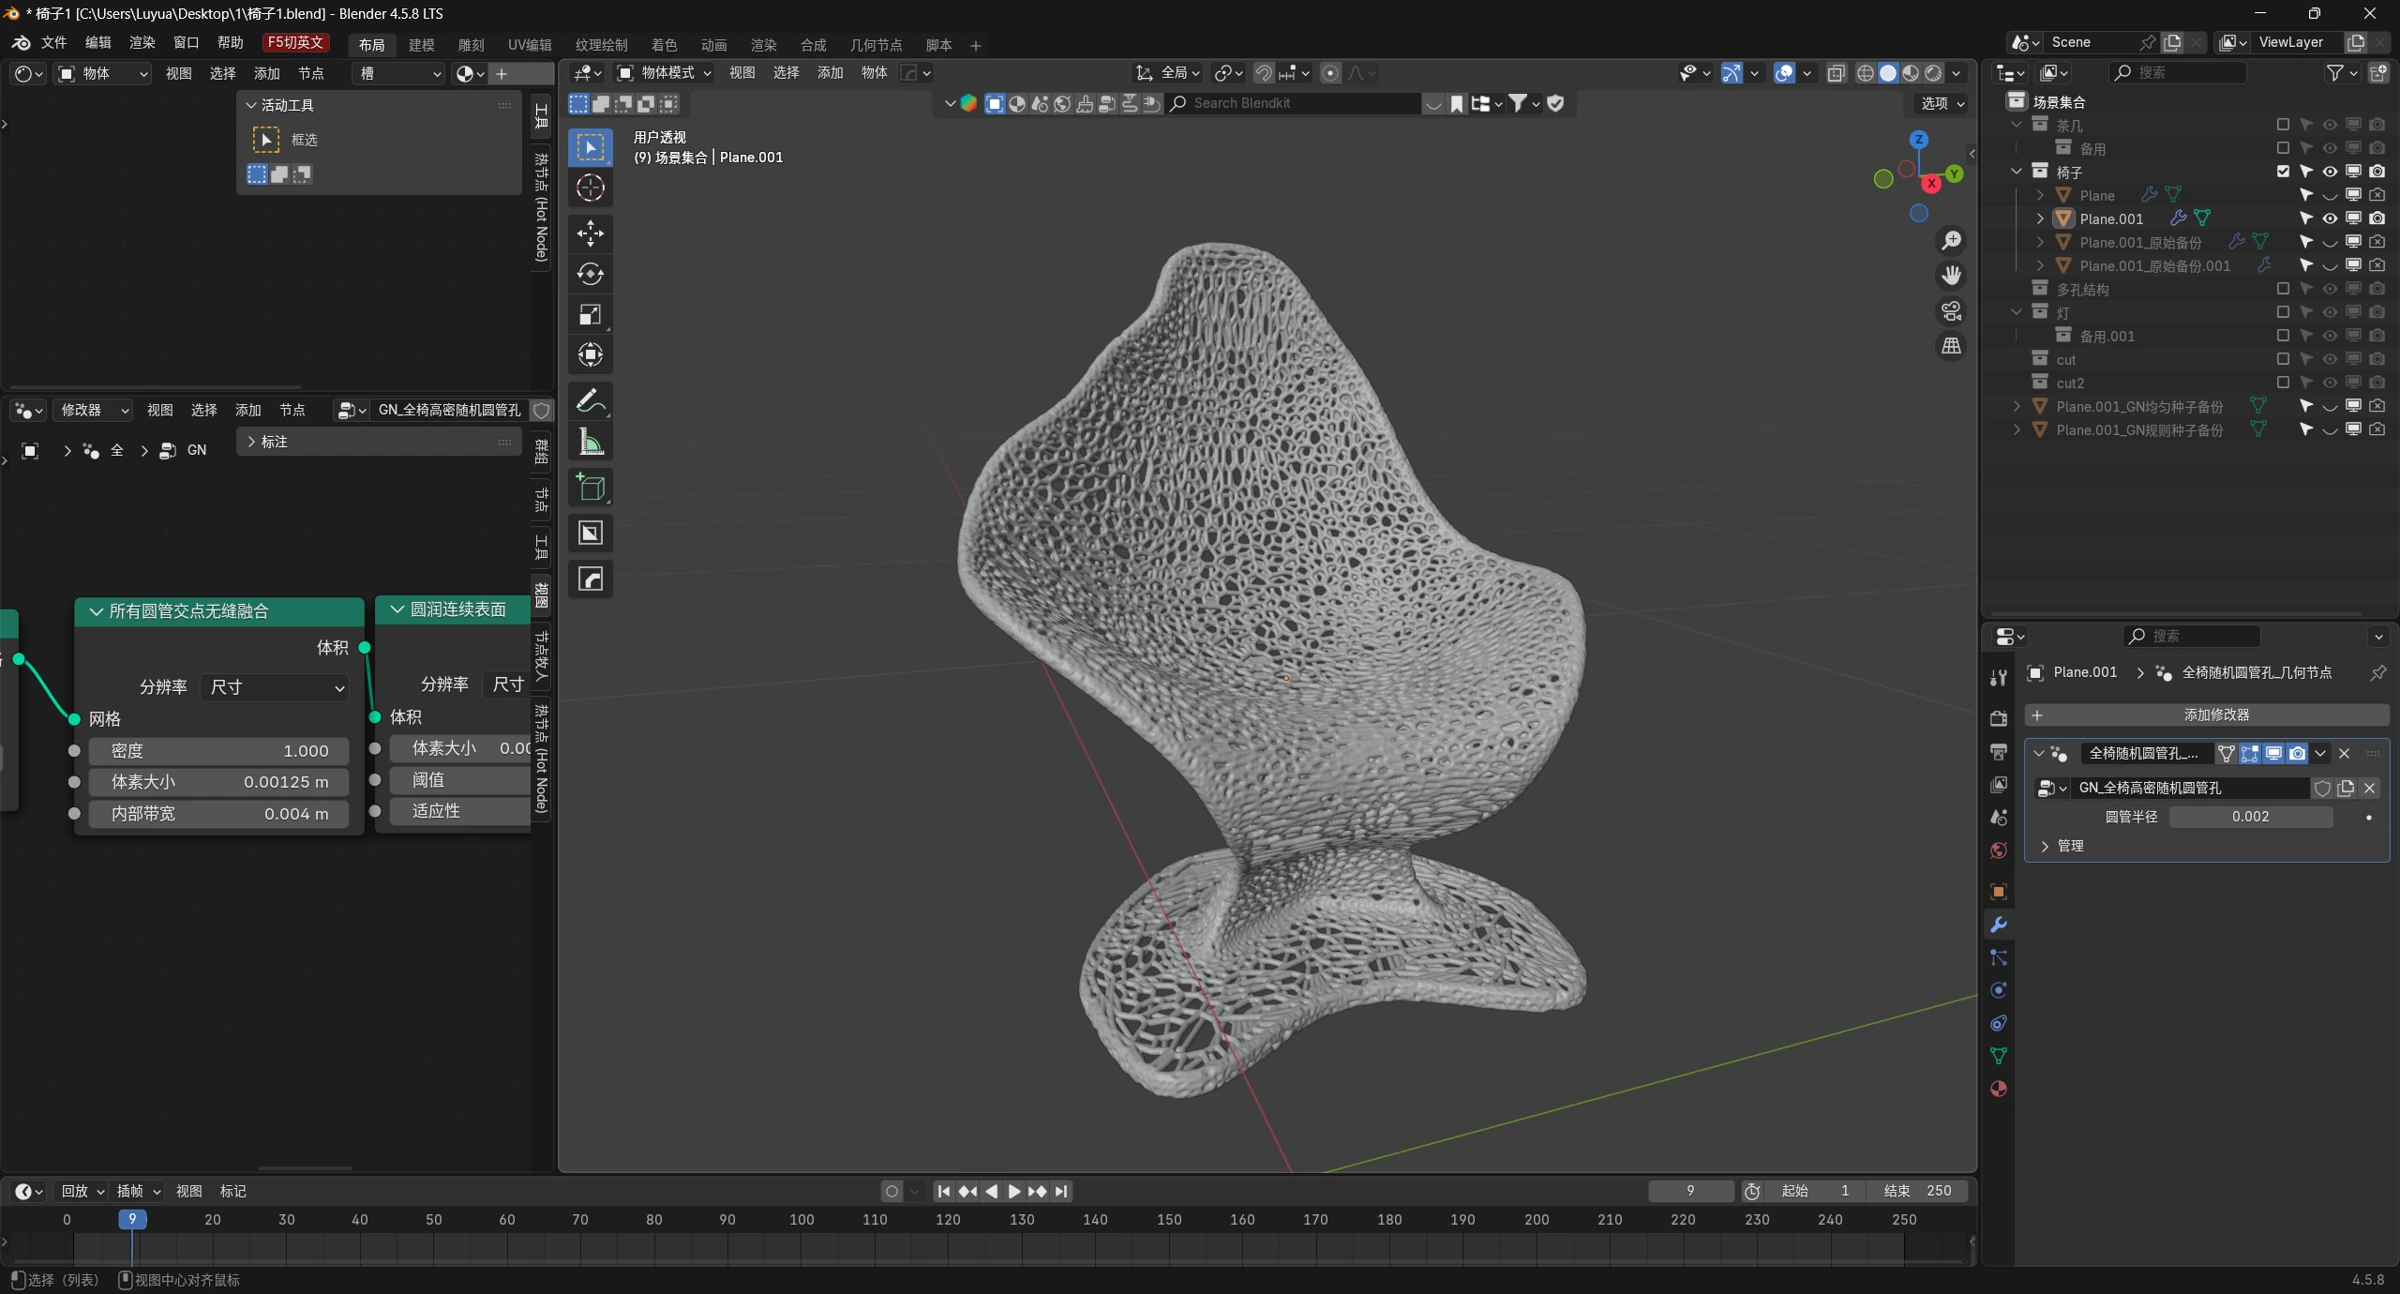Select the Transform tool

click(x=590, y=354)
